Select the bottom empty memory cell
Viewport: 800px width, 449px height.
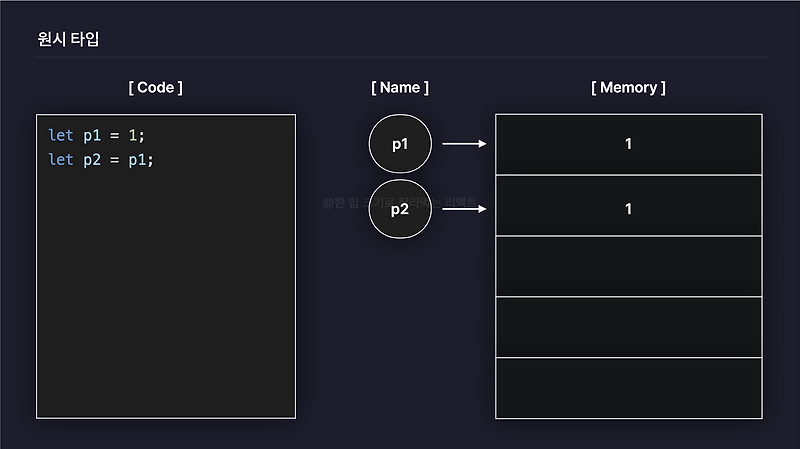coord(628,388)
